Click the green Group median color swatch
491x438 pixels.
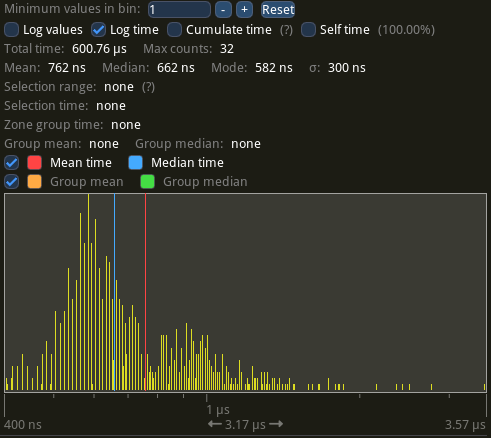148,182
